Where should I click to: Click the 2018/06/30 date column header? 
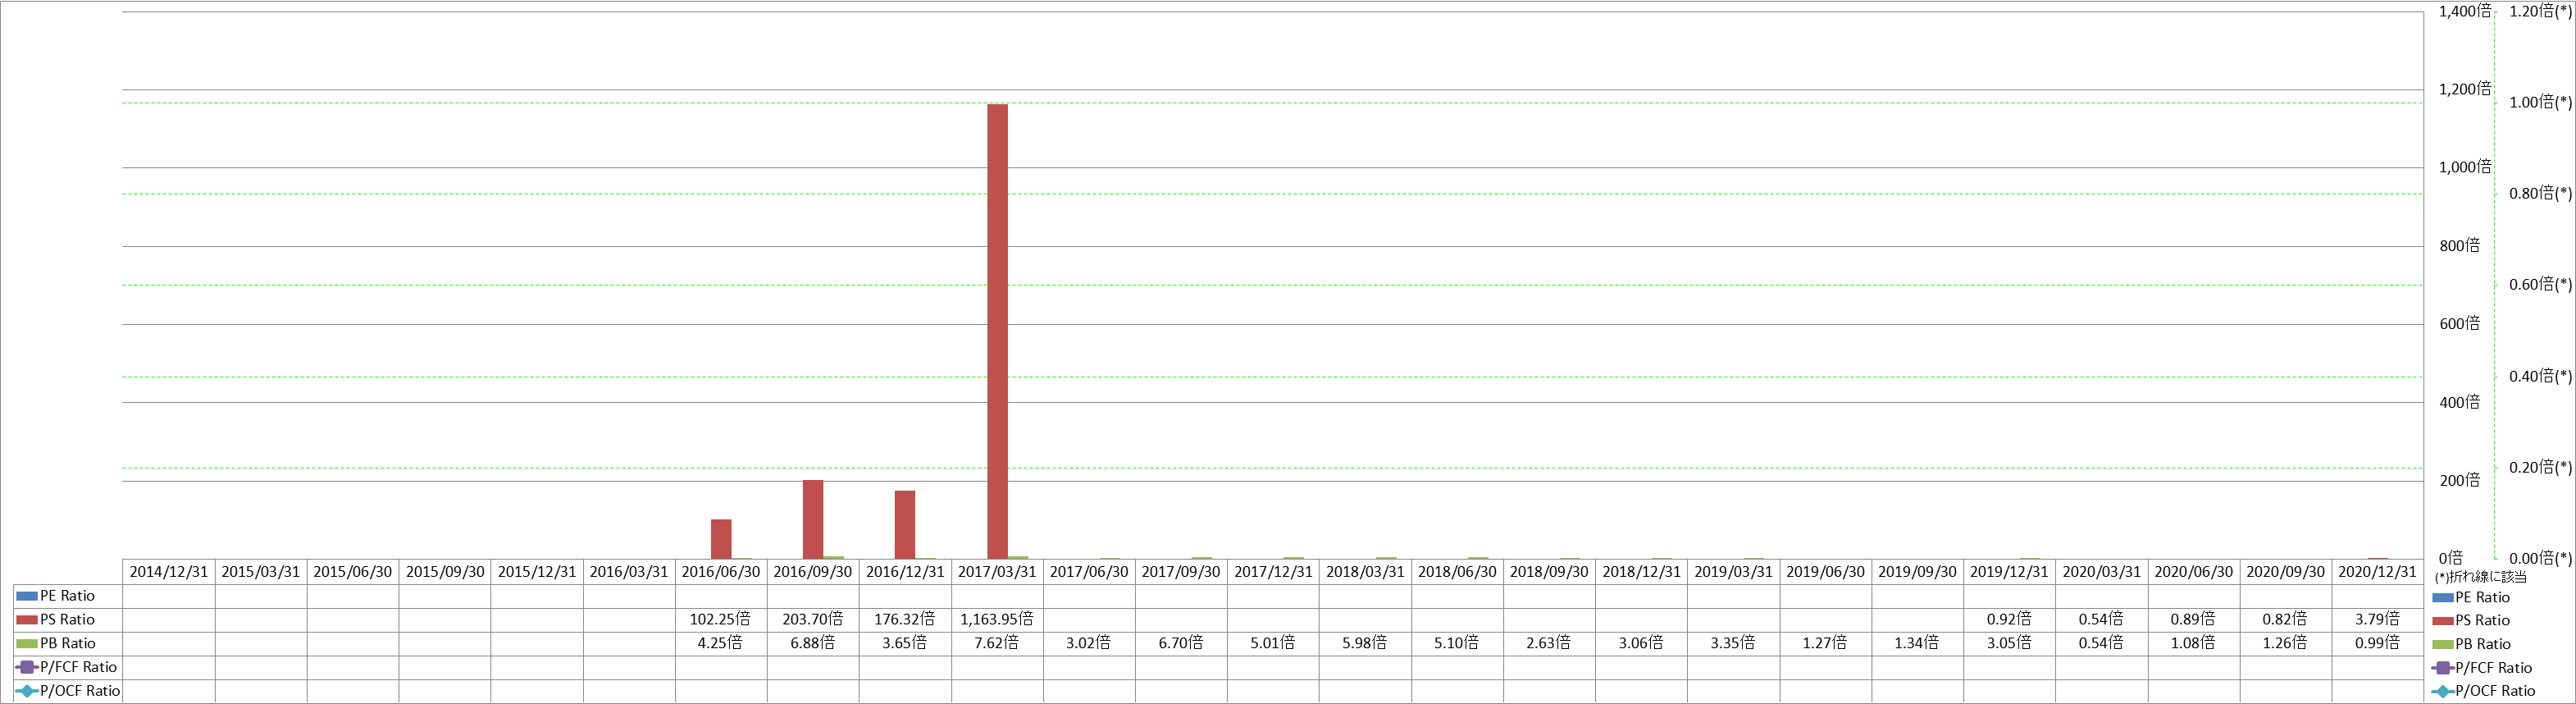click(1457, 572)
